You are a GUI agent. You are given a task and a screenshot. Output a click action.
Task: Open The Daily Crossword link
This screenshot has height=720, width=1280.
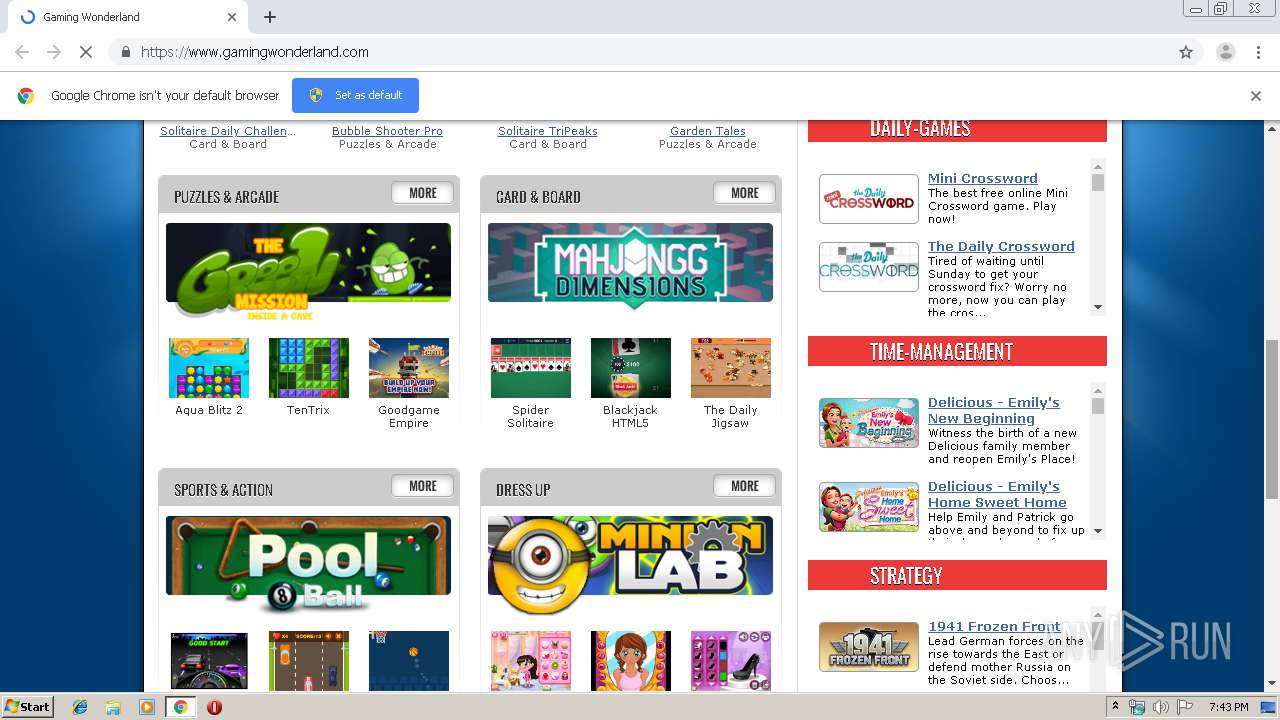pyautogui.click(x=1001, y=246)
